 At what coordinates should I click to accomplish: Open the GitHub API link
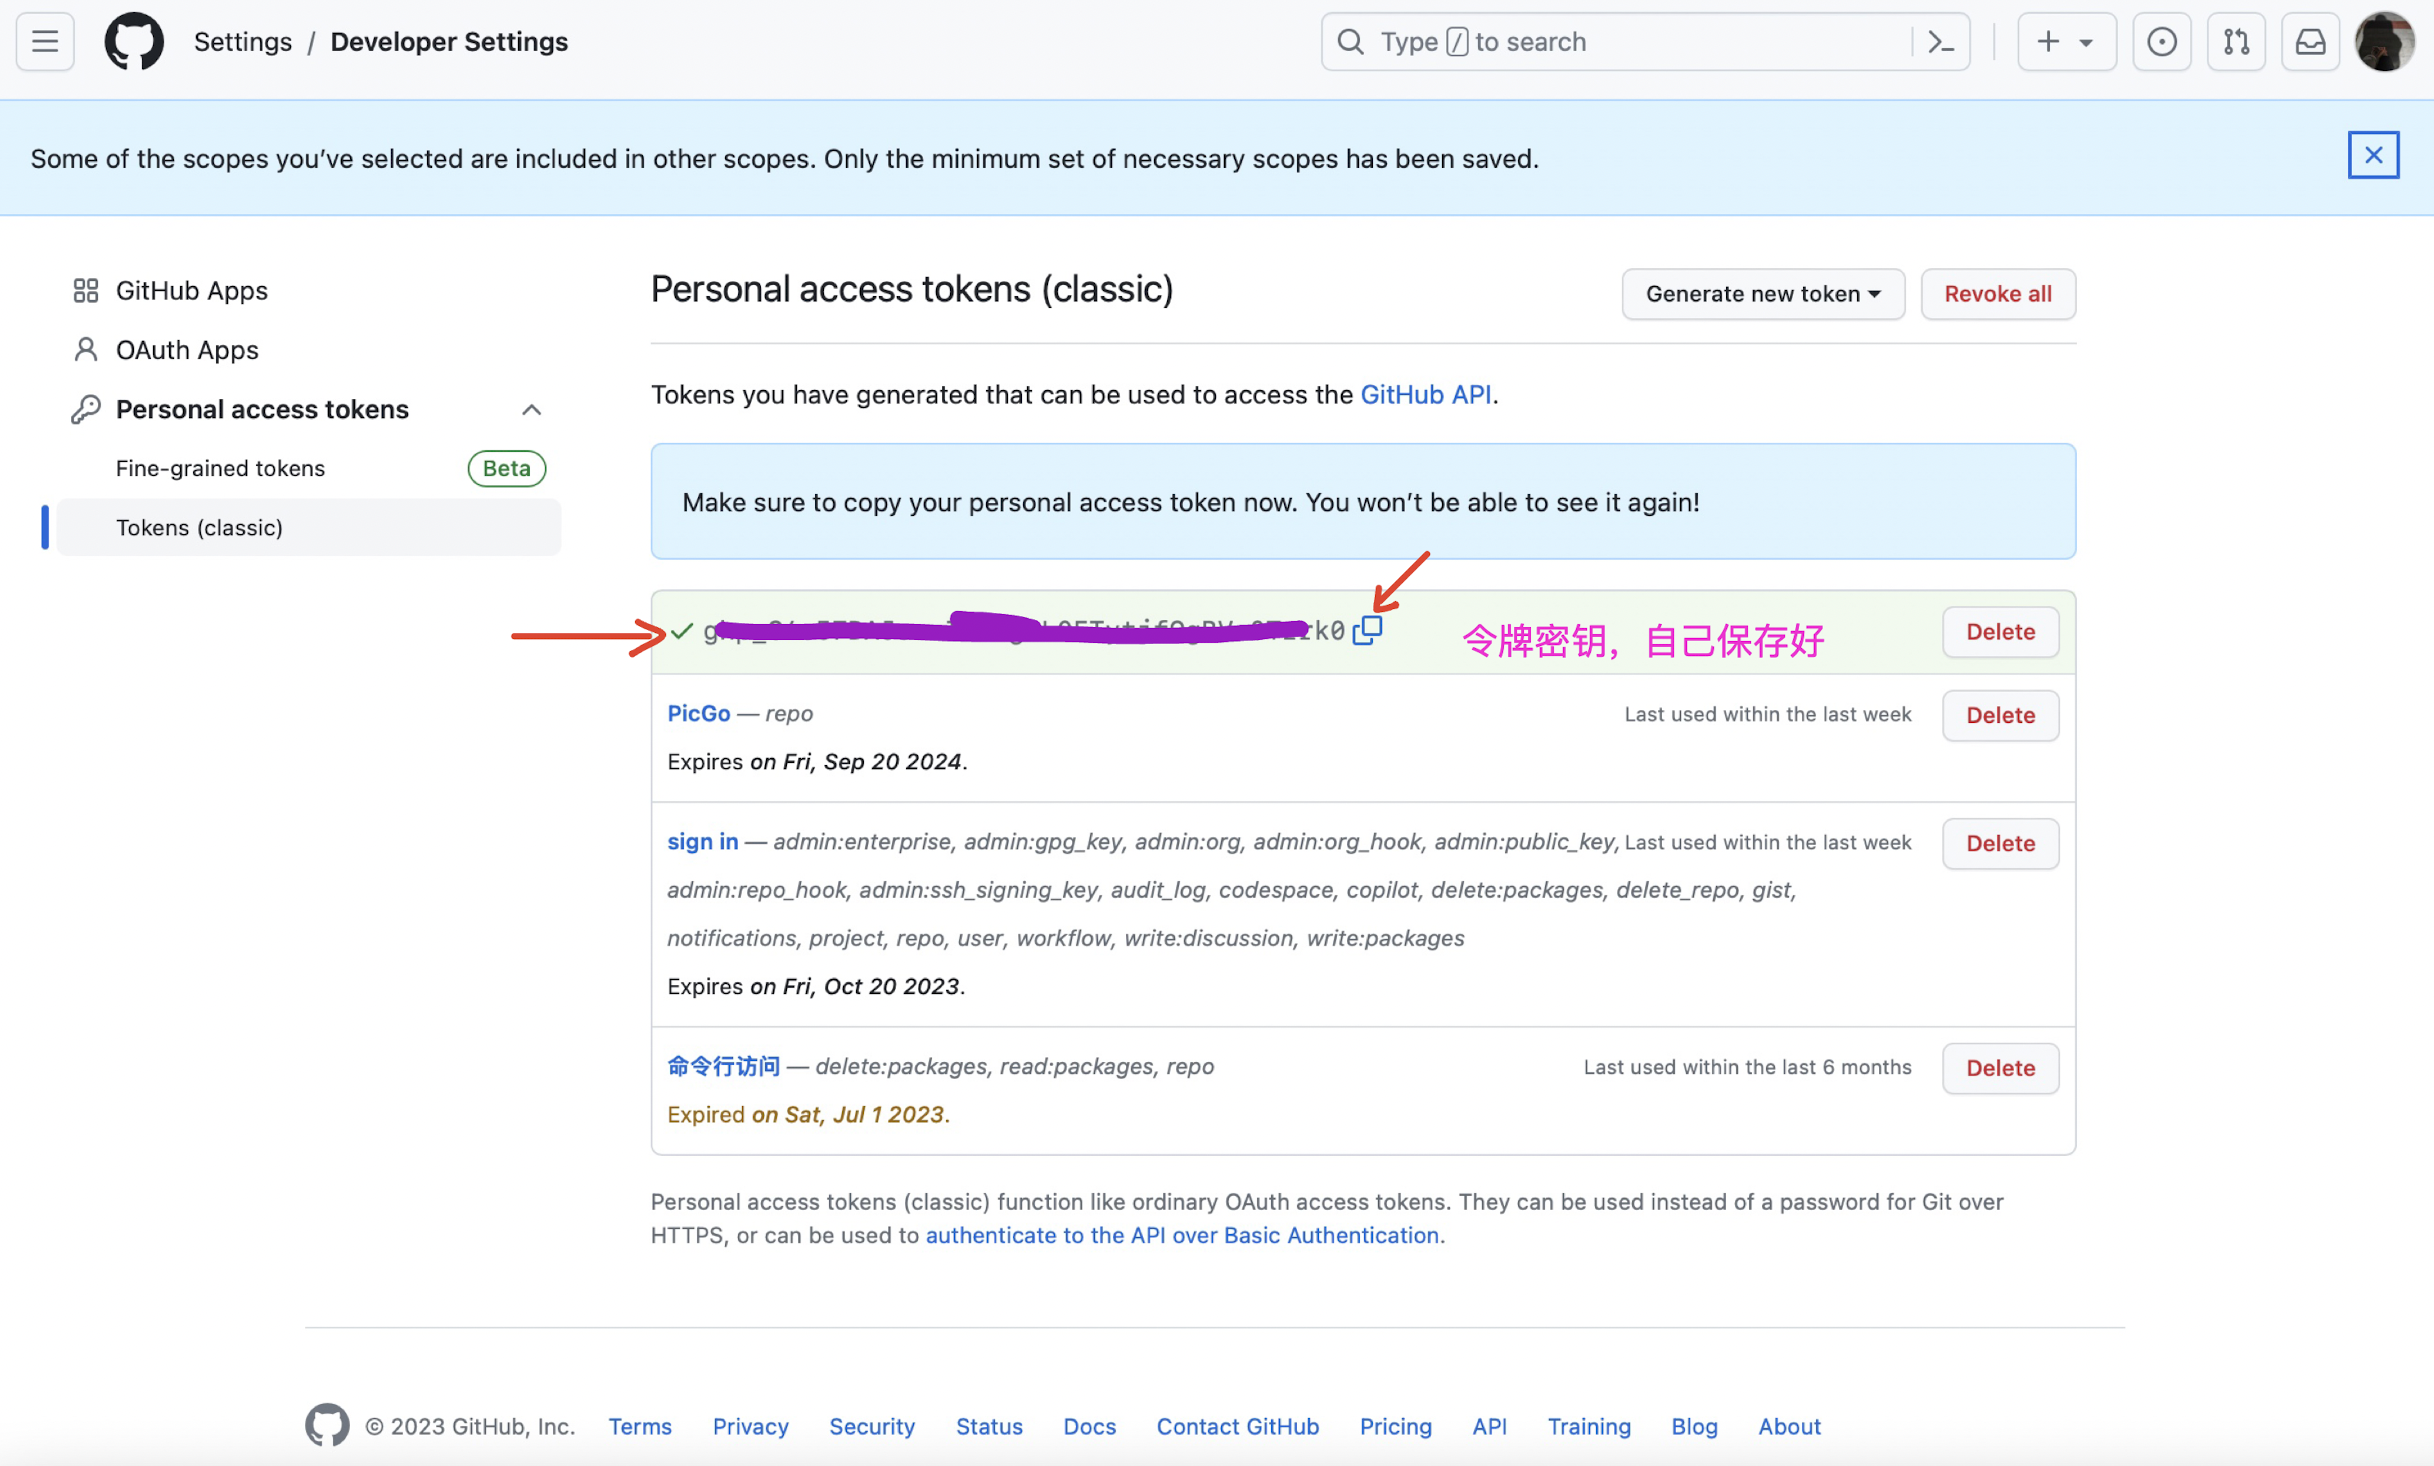1425,394
